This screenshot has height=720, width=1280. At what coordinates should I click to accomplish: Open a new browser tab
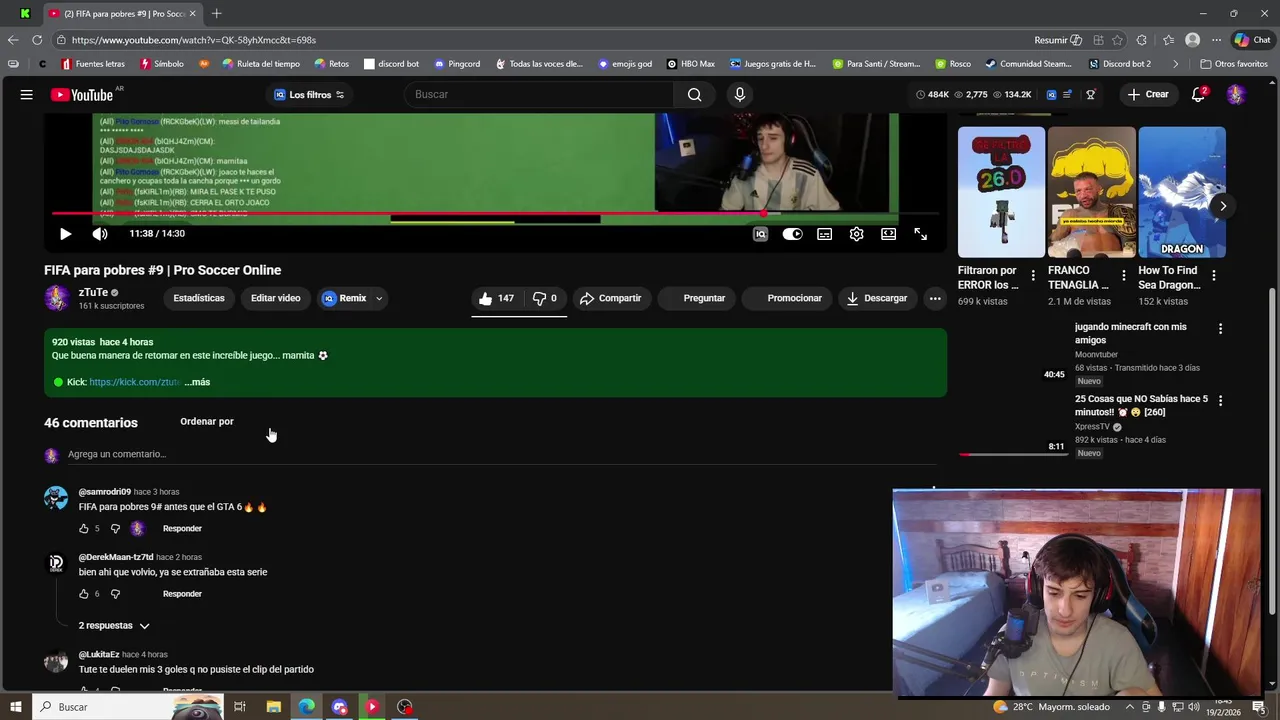216,13
